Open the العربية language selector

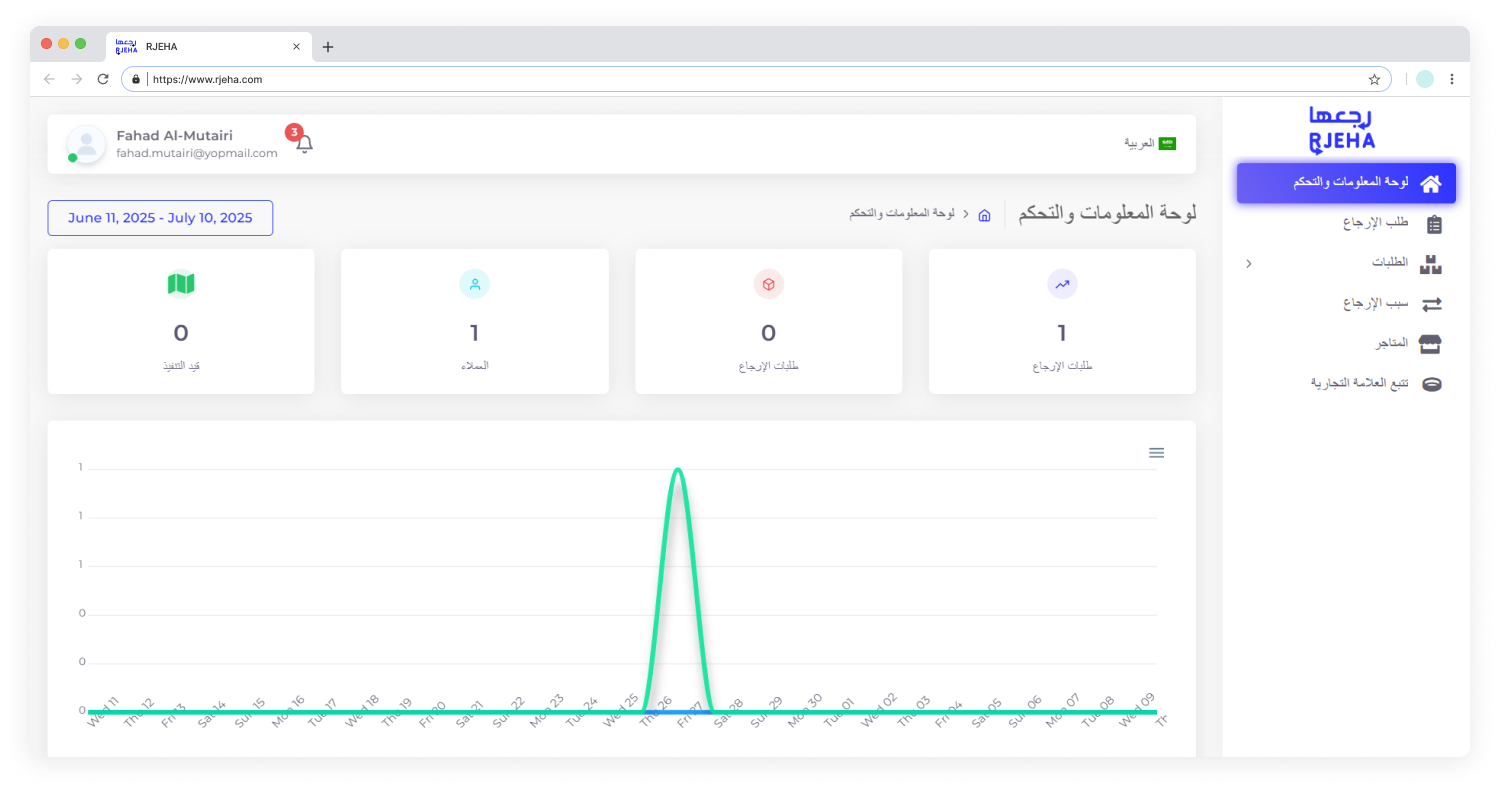[1149, 144]
